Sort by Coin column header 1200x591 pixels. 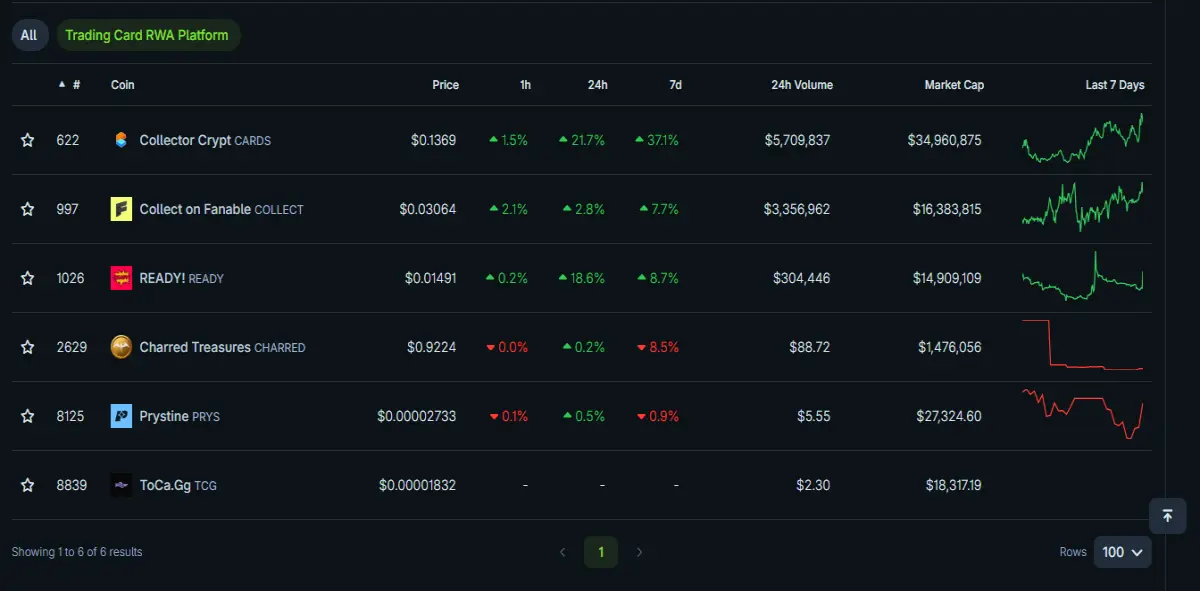(123, 85)
